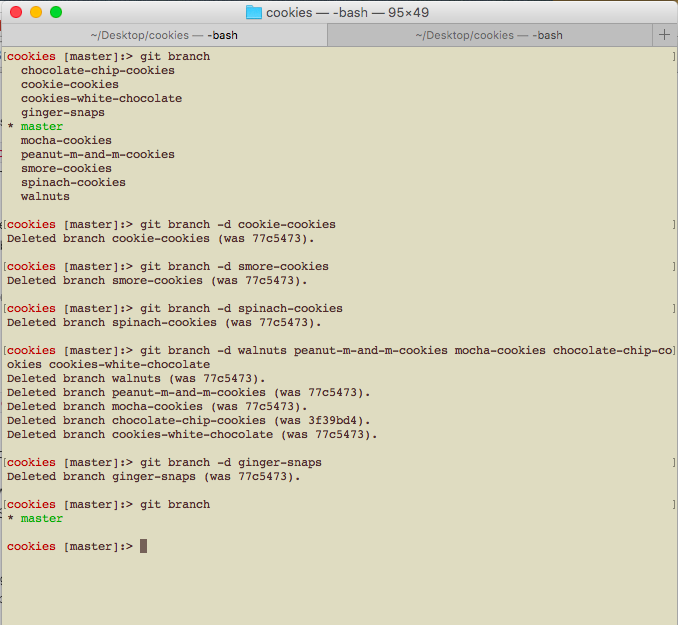Viewport: 678px width, 625px height.
Task: Click the 'smore-cookies' branch listing line
Action: pyautogui.click(x=66, y=168)
